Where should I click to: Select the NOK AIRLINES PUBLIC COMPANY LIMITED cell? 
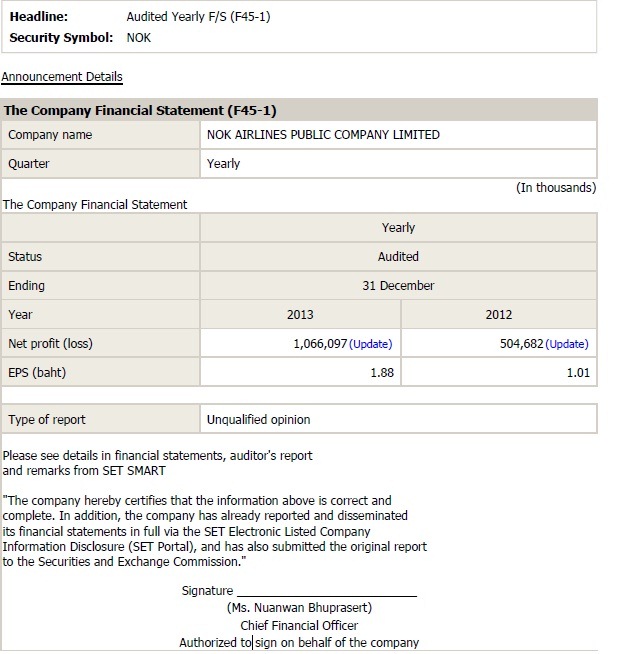coord(323,135)
